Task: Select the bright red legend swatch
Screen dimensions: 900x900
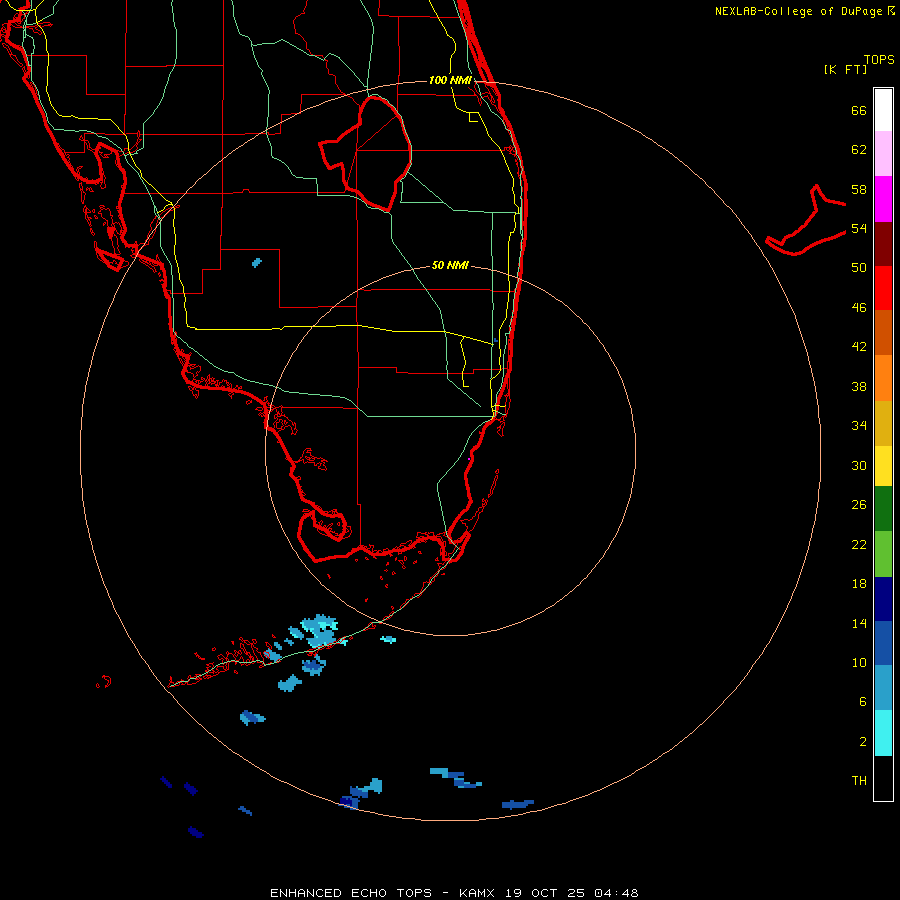Action: (883, 288)
